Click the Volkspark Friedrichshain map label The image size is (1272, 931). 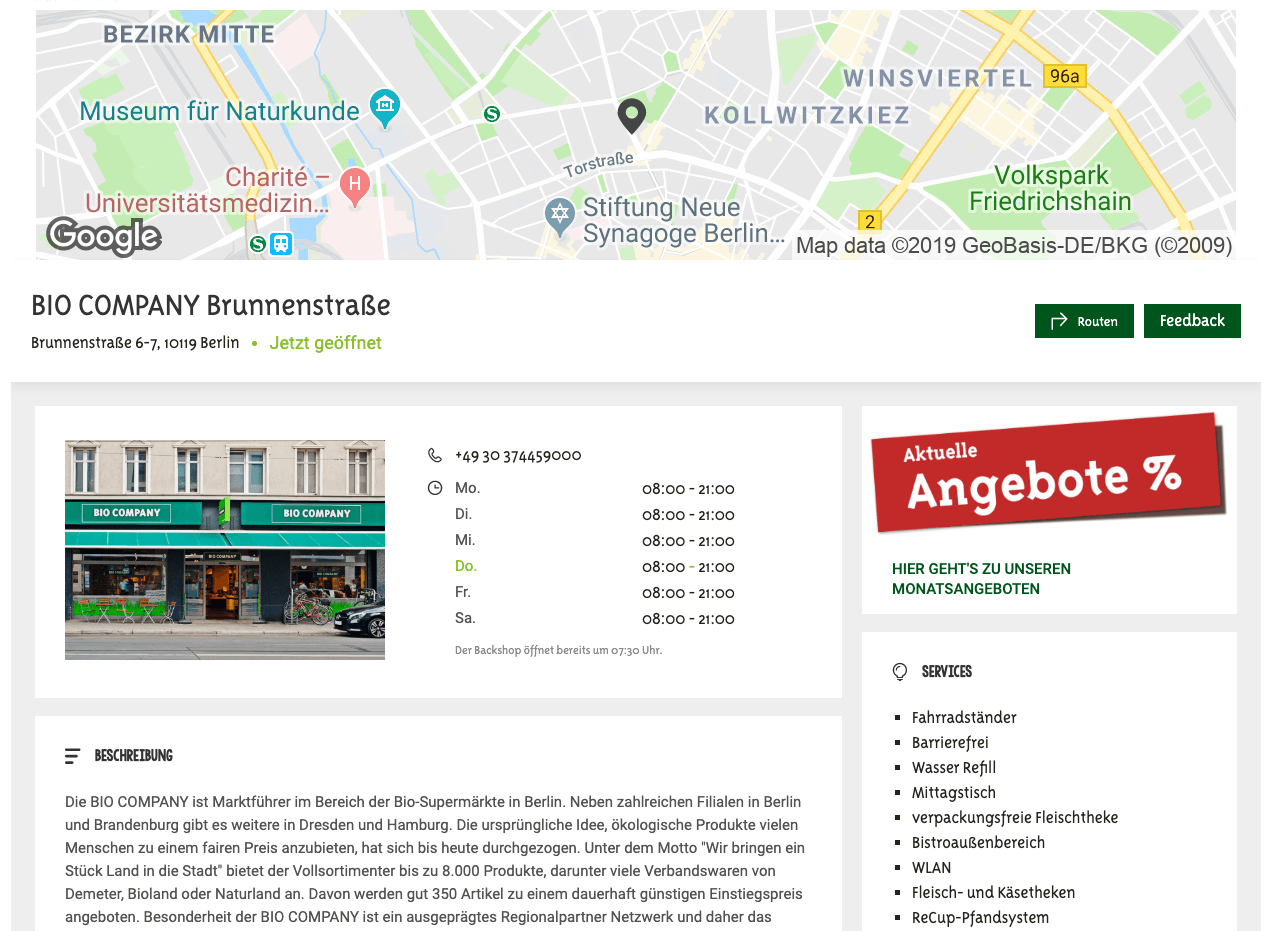(1050, 188)
